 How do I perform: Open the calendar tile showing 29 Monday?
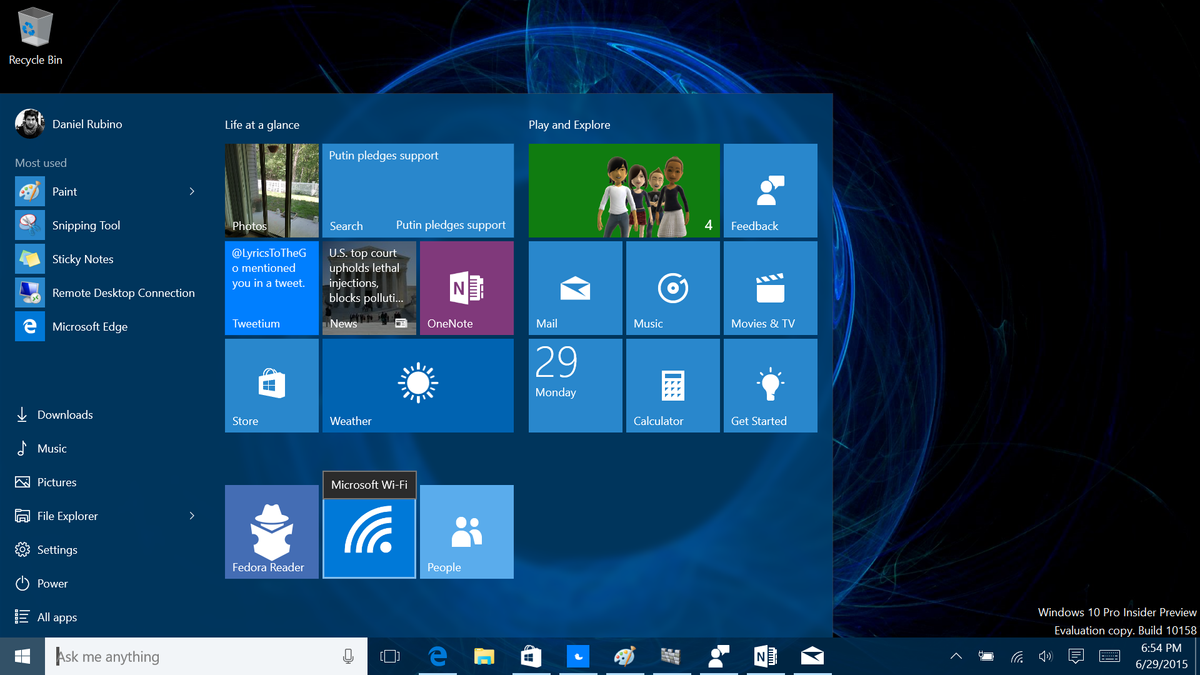[x=575, y=386]
